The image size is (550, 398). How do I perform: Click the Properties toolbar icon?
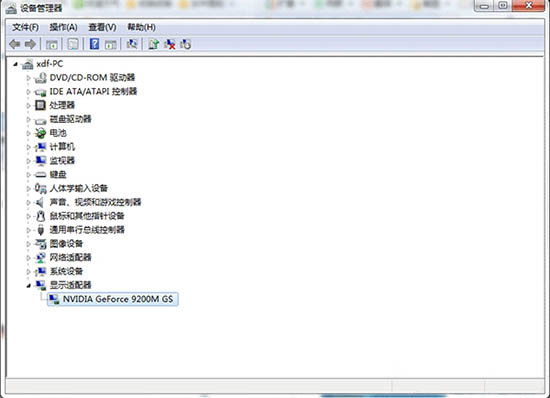[x=73, y=44]
